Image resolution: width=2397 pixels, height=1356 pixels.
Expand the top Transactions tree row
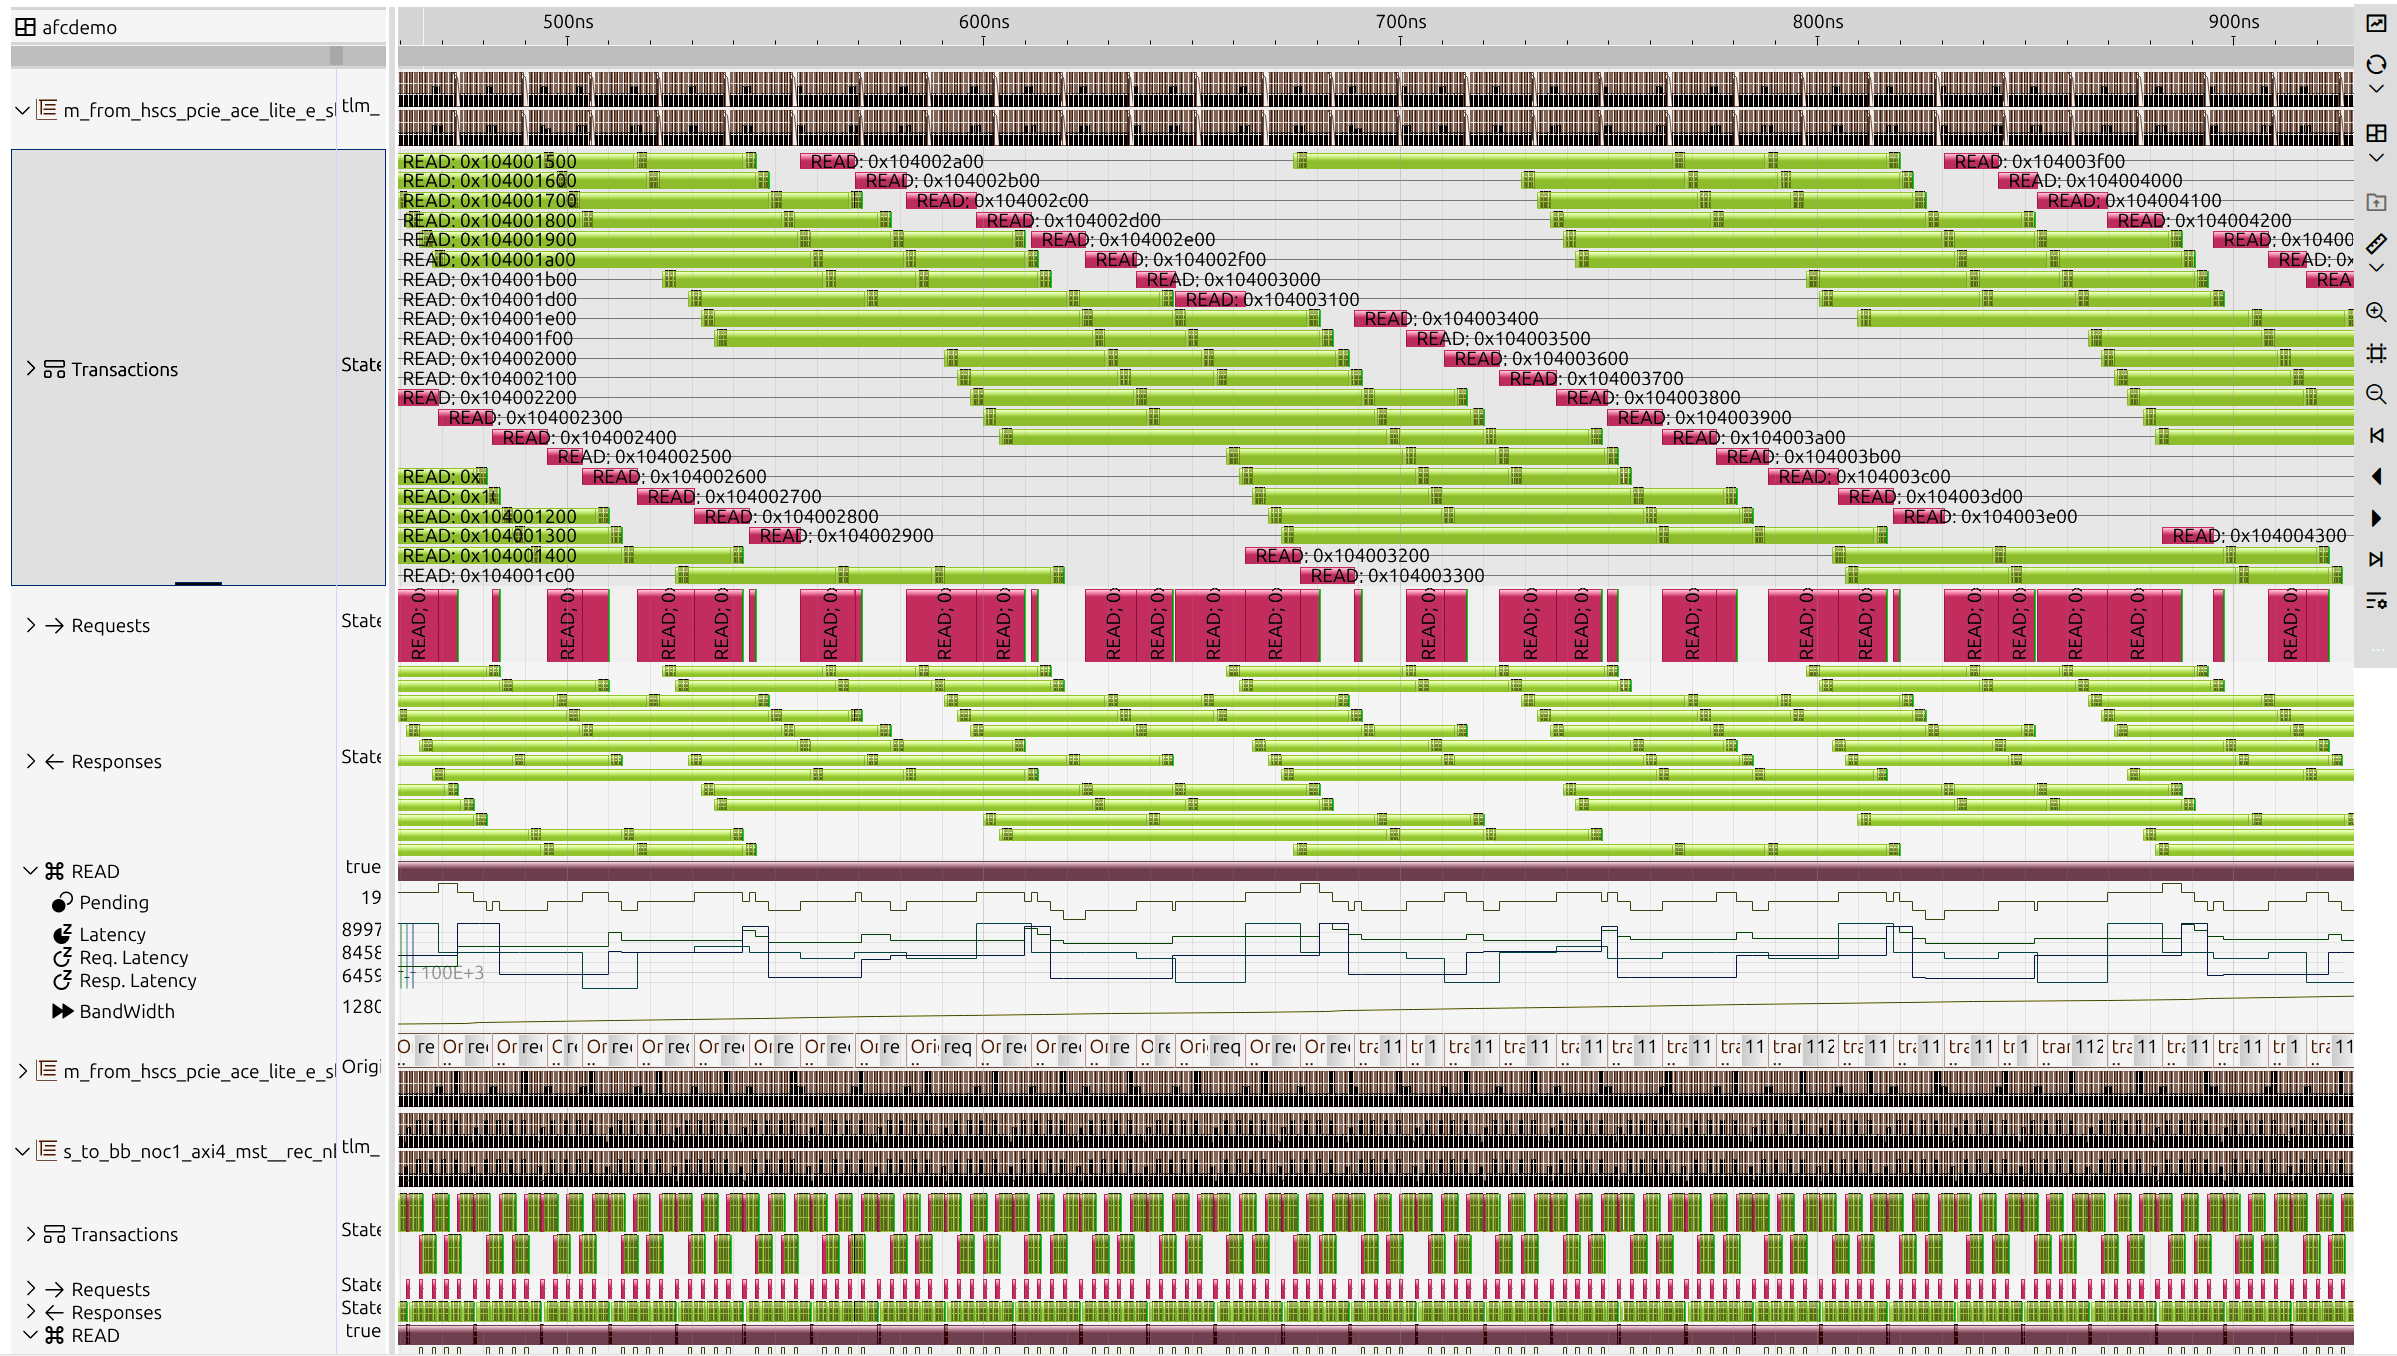[x=31, y=369]
